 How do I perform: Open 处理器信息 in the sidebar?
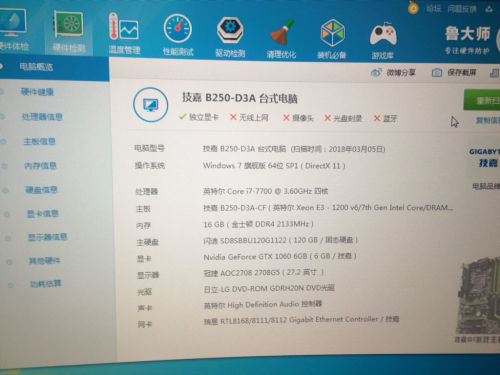[x=42, y=117]
